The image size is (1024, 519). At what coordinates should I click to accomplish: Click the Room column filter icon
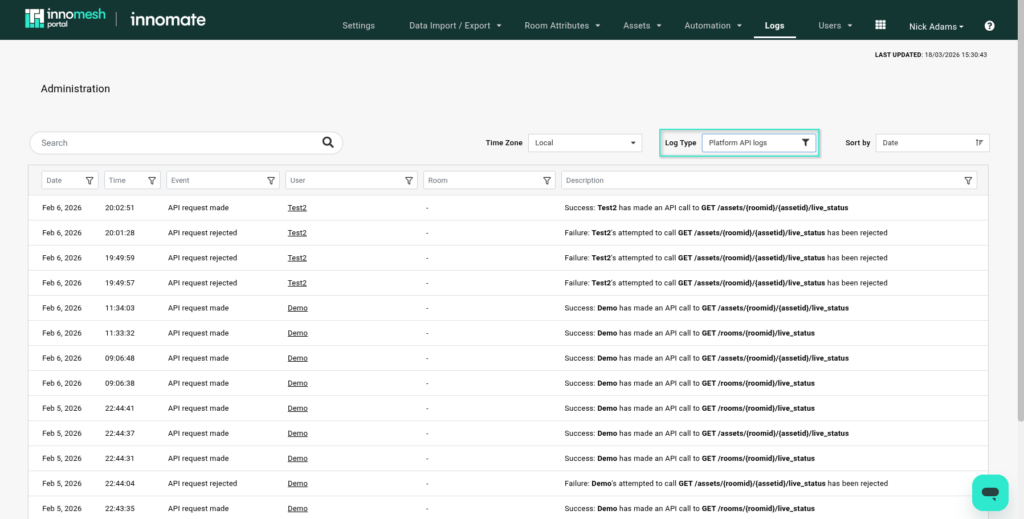(547, 181)
